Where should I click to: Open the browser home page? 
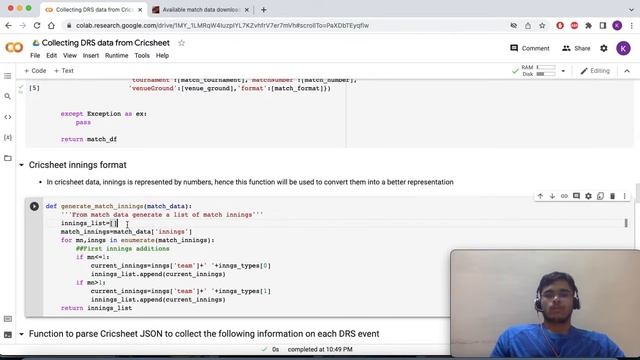pyautogui.click(x=51, y=25)
